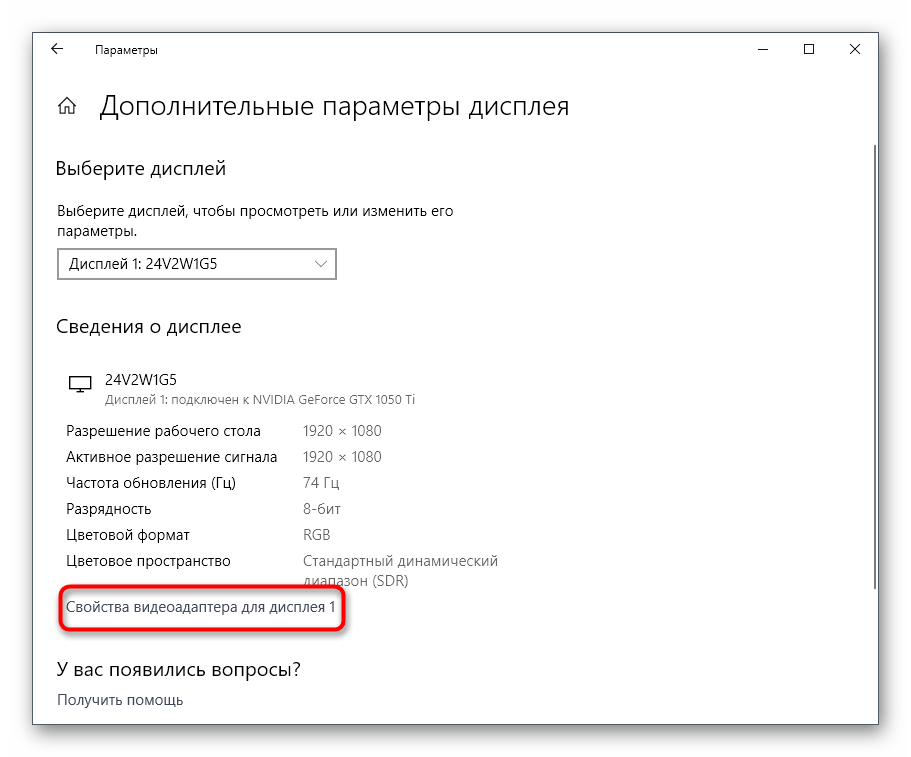The width and height of the screenshot is (911, 757).
Task: Click the Цветовое пространство label
Action: tap(148, 561)
